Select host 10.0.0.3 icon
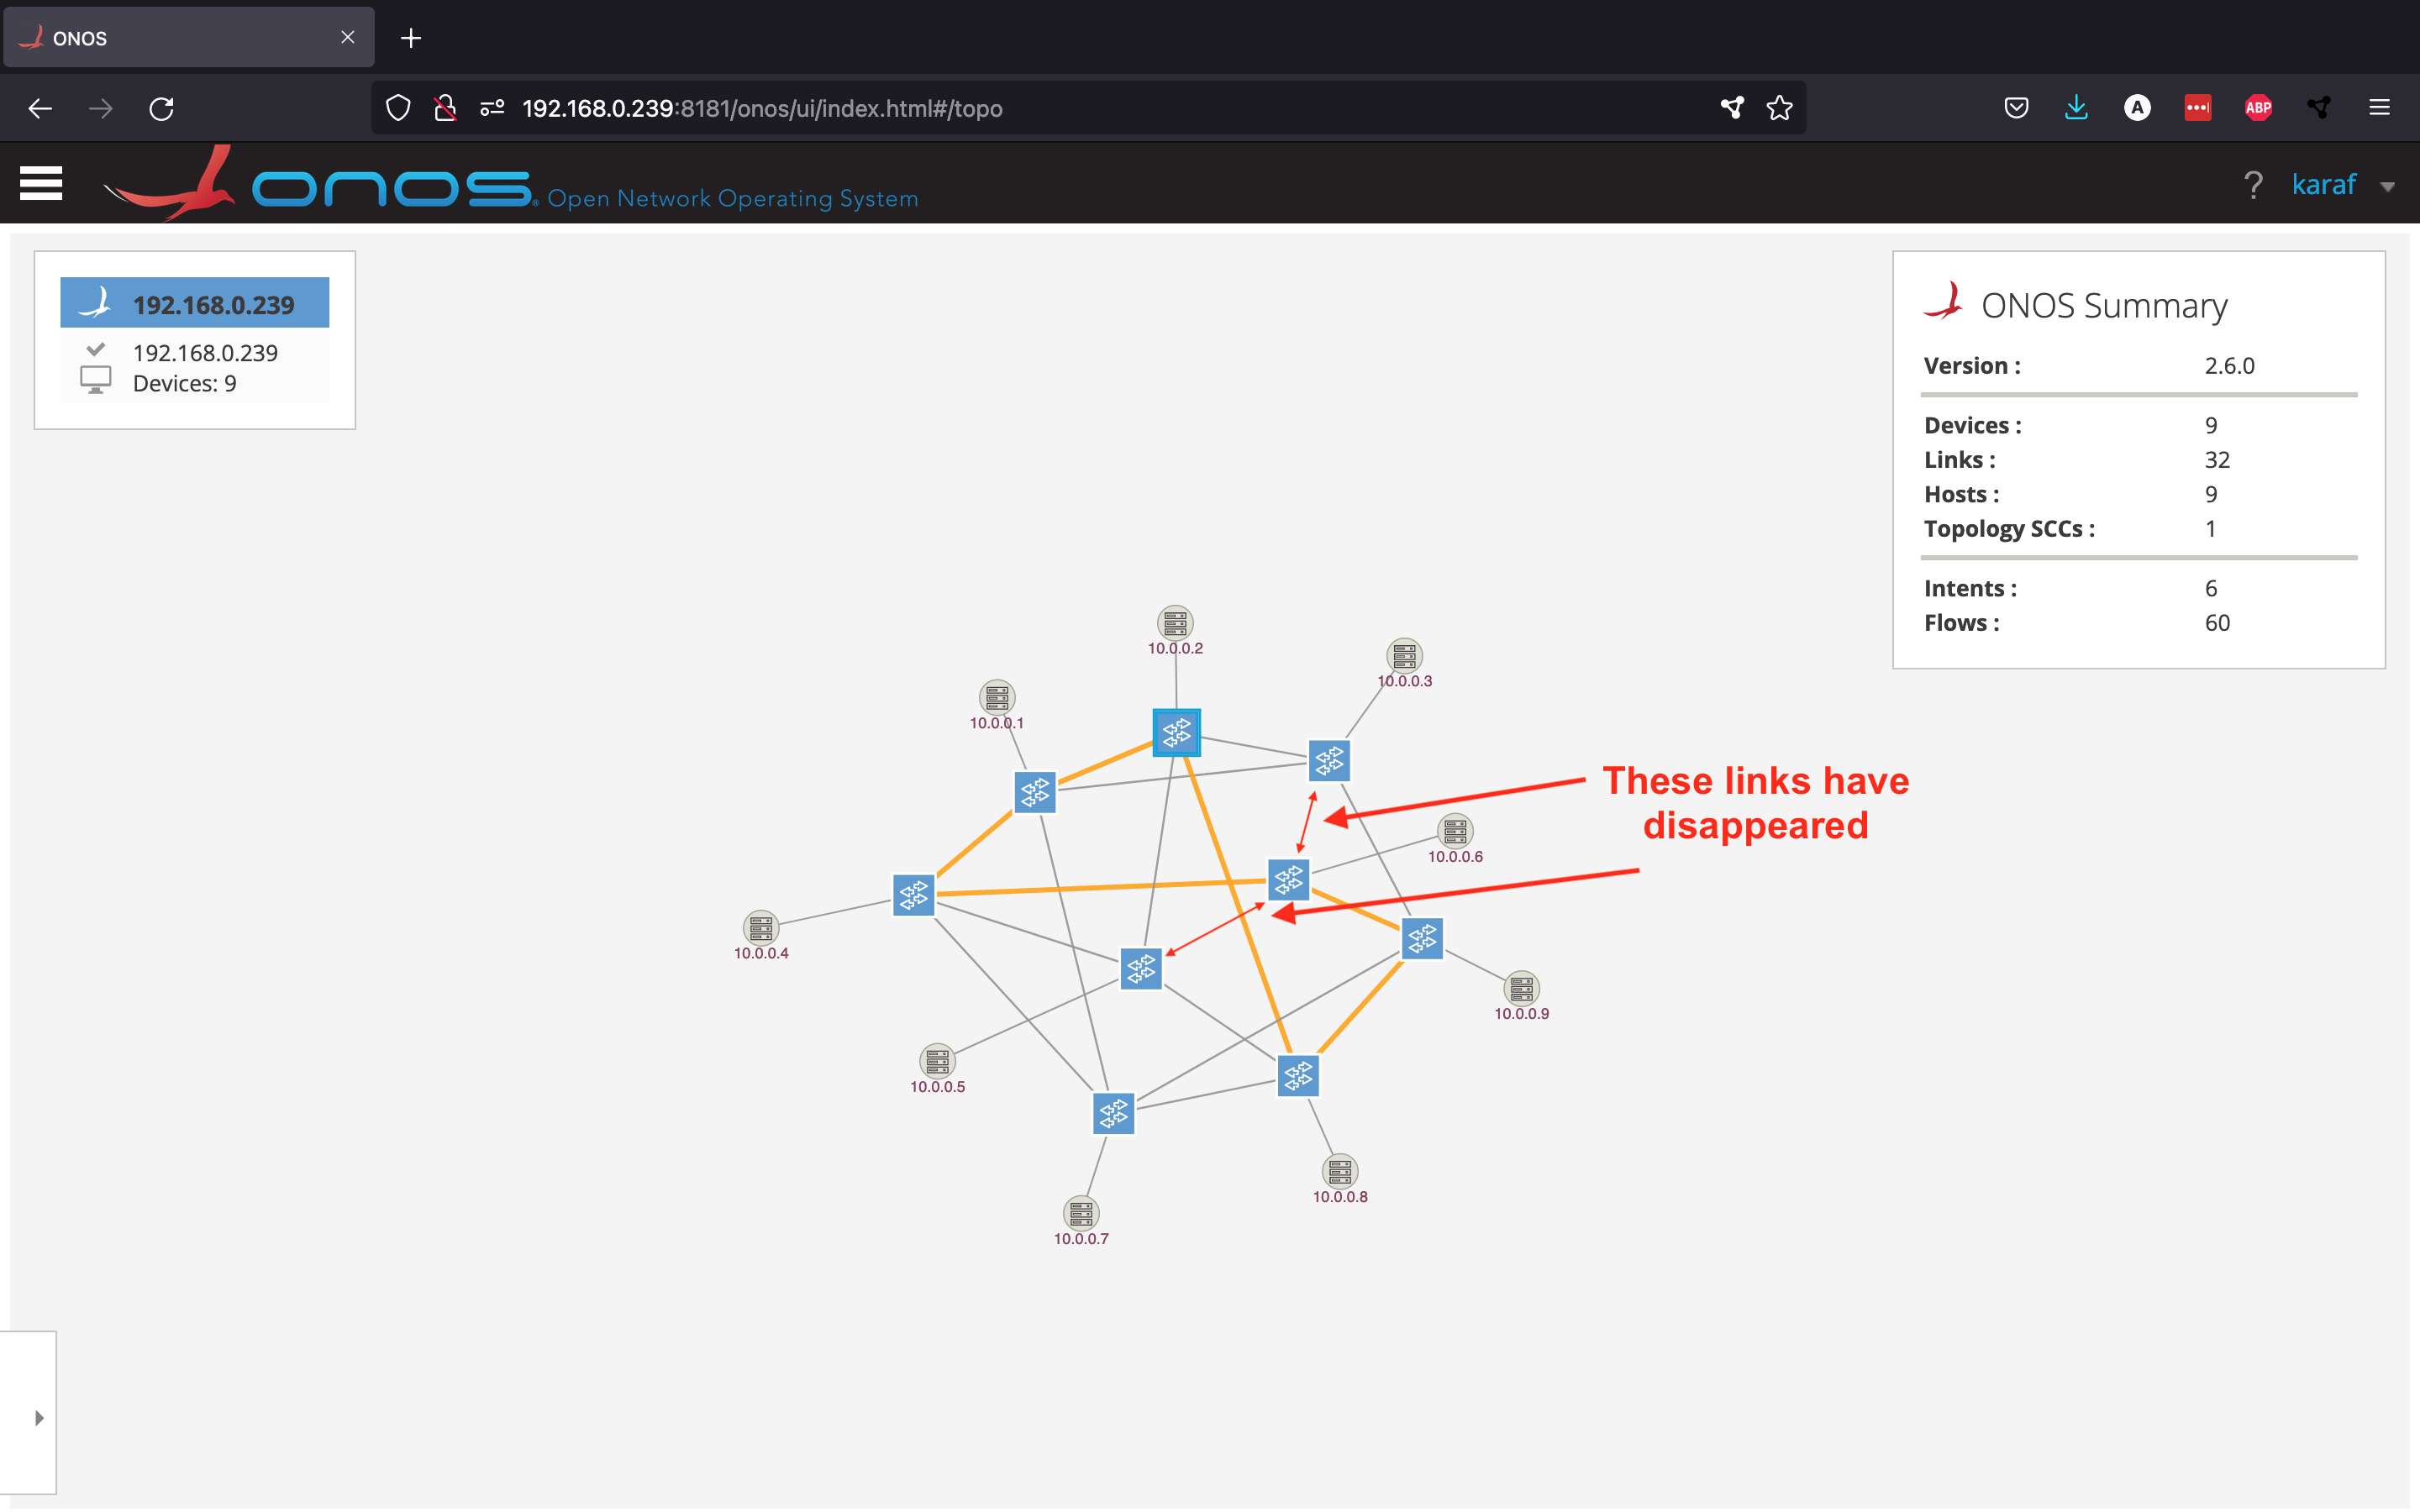Screen dimensions: 2420x1512 (1404, 655)
